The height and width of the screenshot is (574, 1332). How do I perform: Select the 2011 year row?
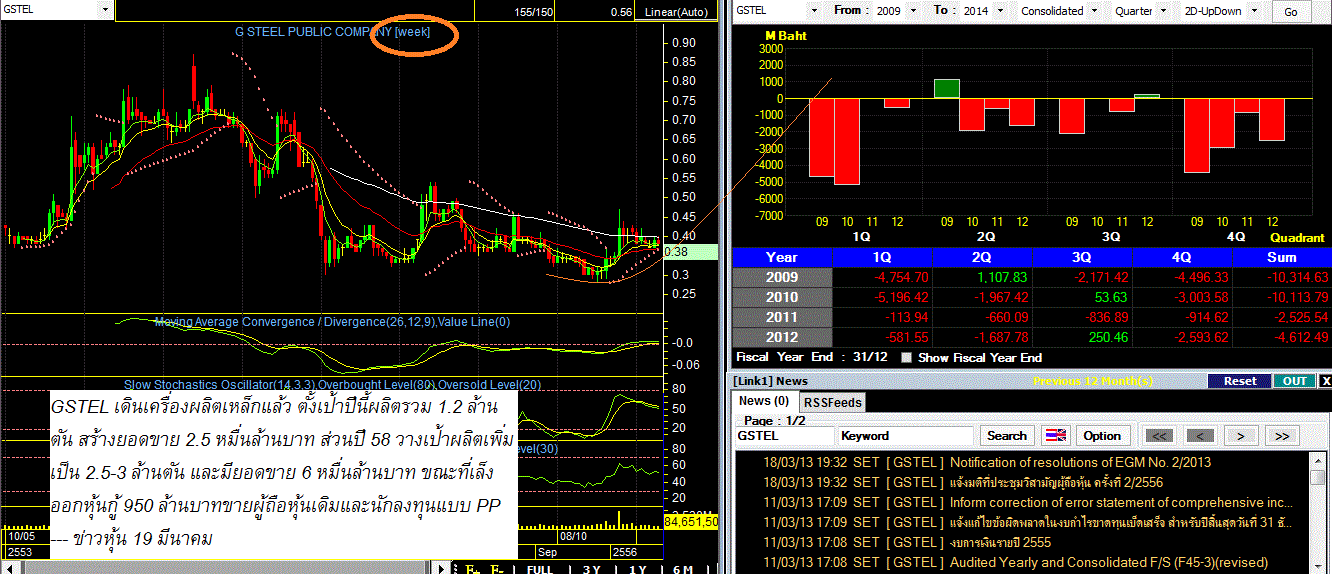(x=782, y=317)
